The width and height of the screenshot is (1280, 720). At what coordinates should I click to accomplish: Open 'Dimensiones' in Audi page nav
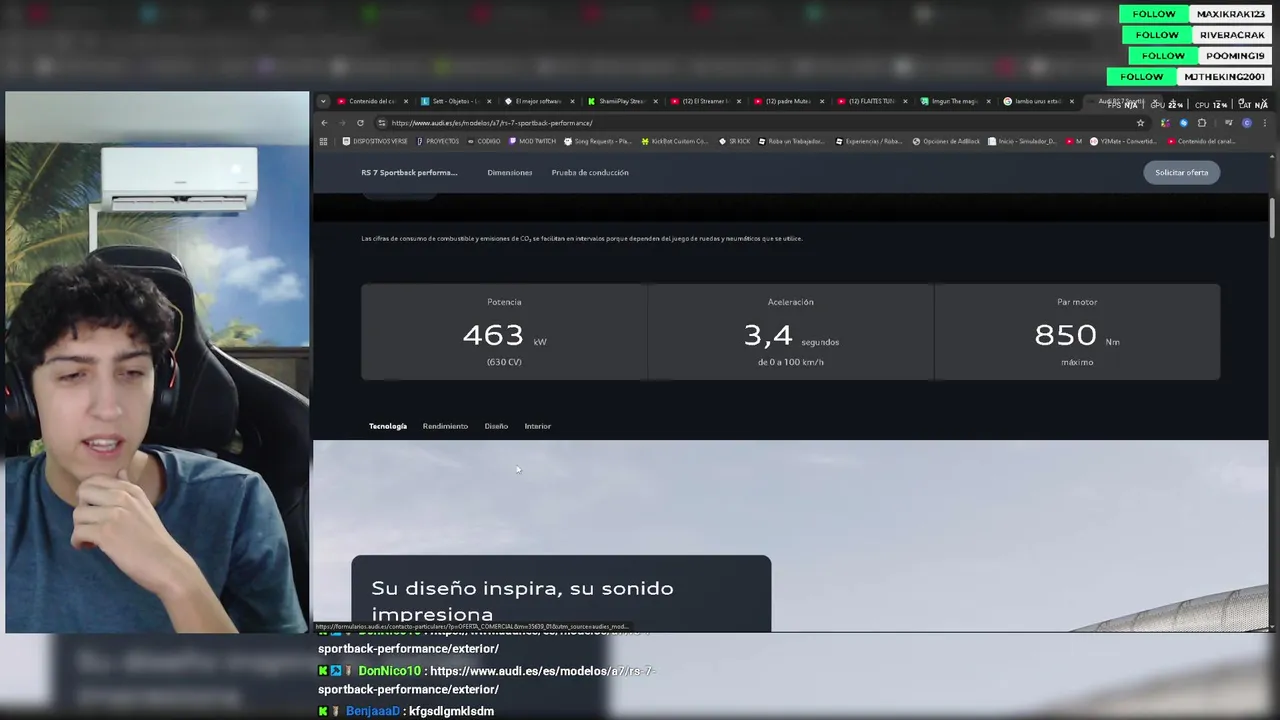pyautogui.click(x=510, y=172)
